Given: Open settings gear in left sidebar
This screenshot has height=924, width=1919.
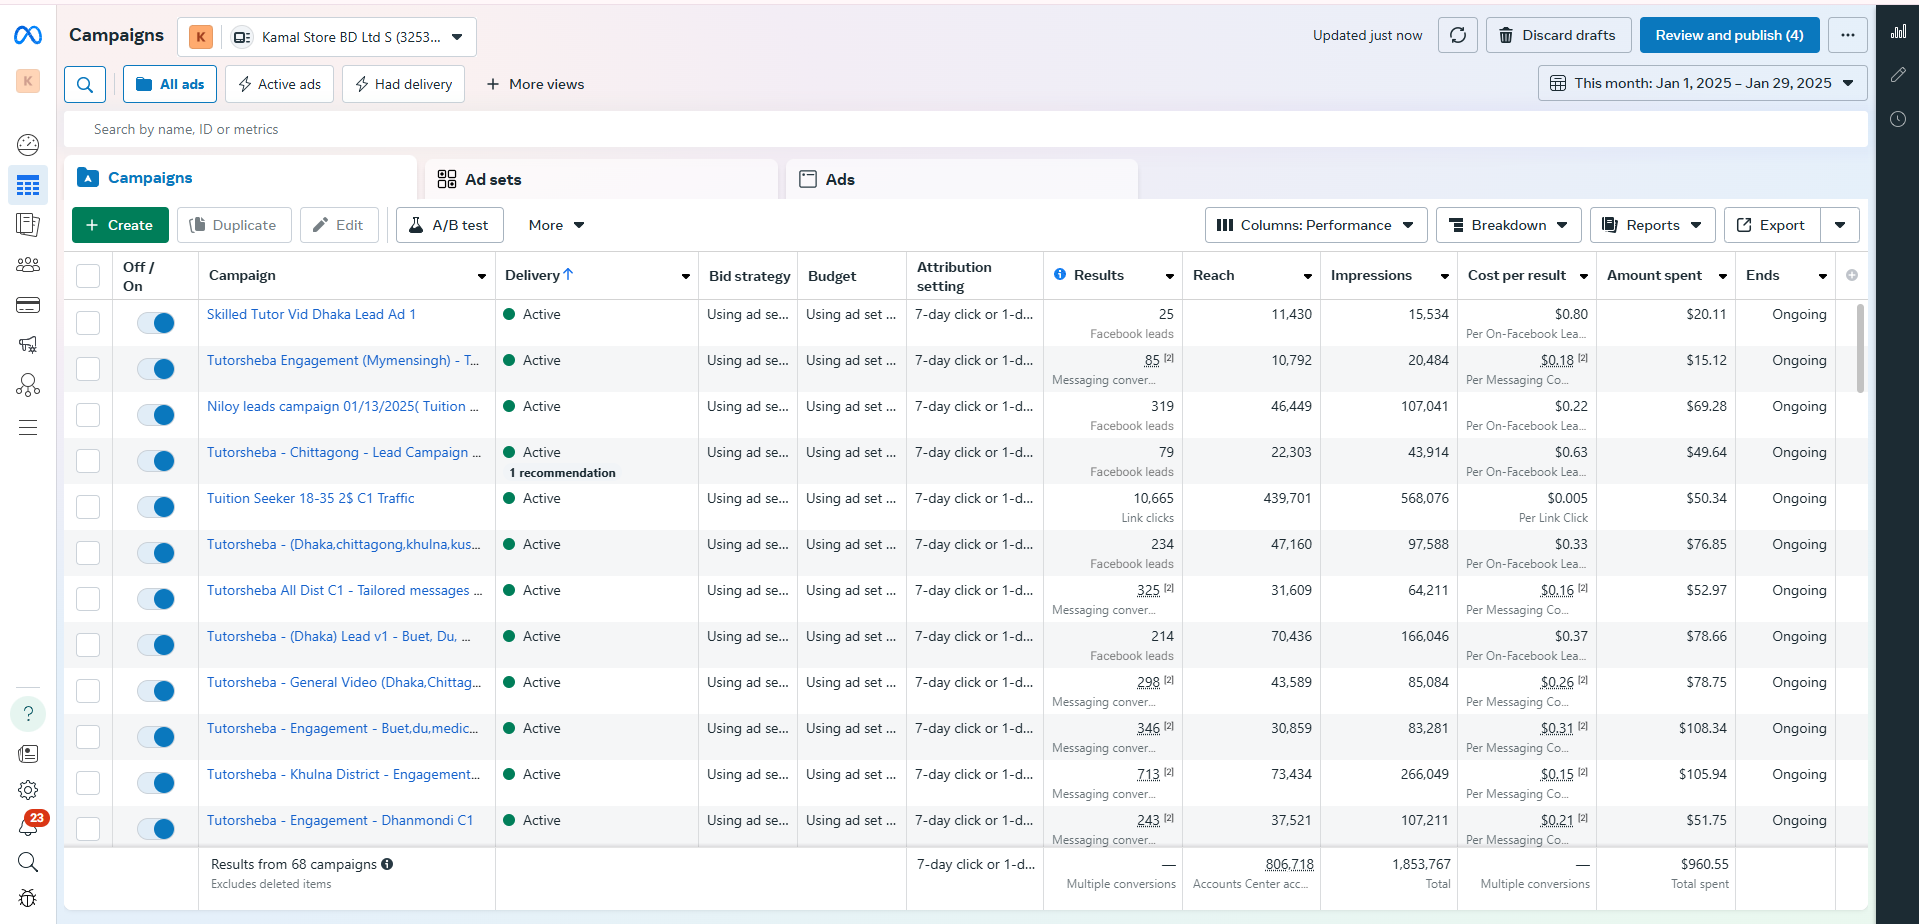Looking at the screenshot, I should pyautogui.click(x=28, y=790).
